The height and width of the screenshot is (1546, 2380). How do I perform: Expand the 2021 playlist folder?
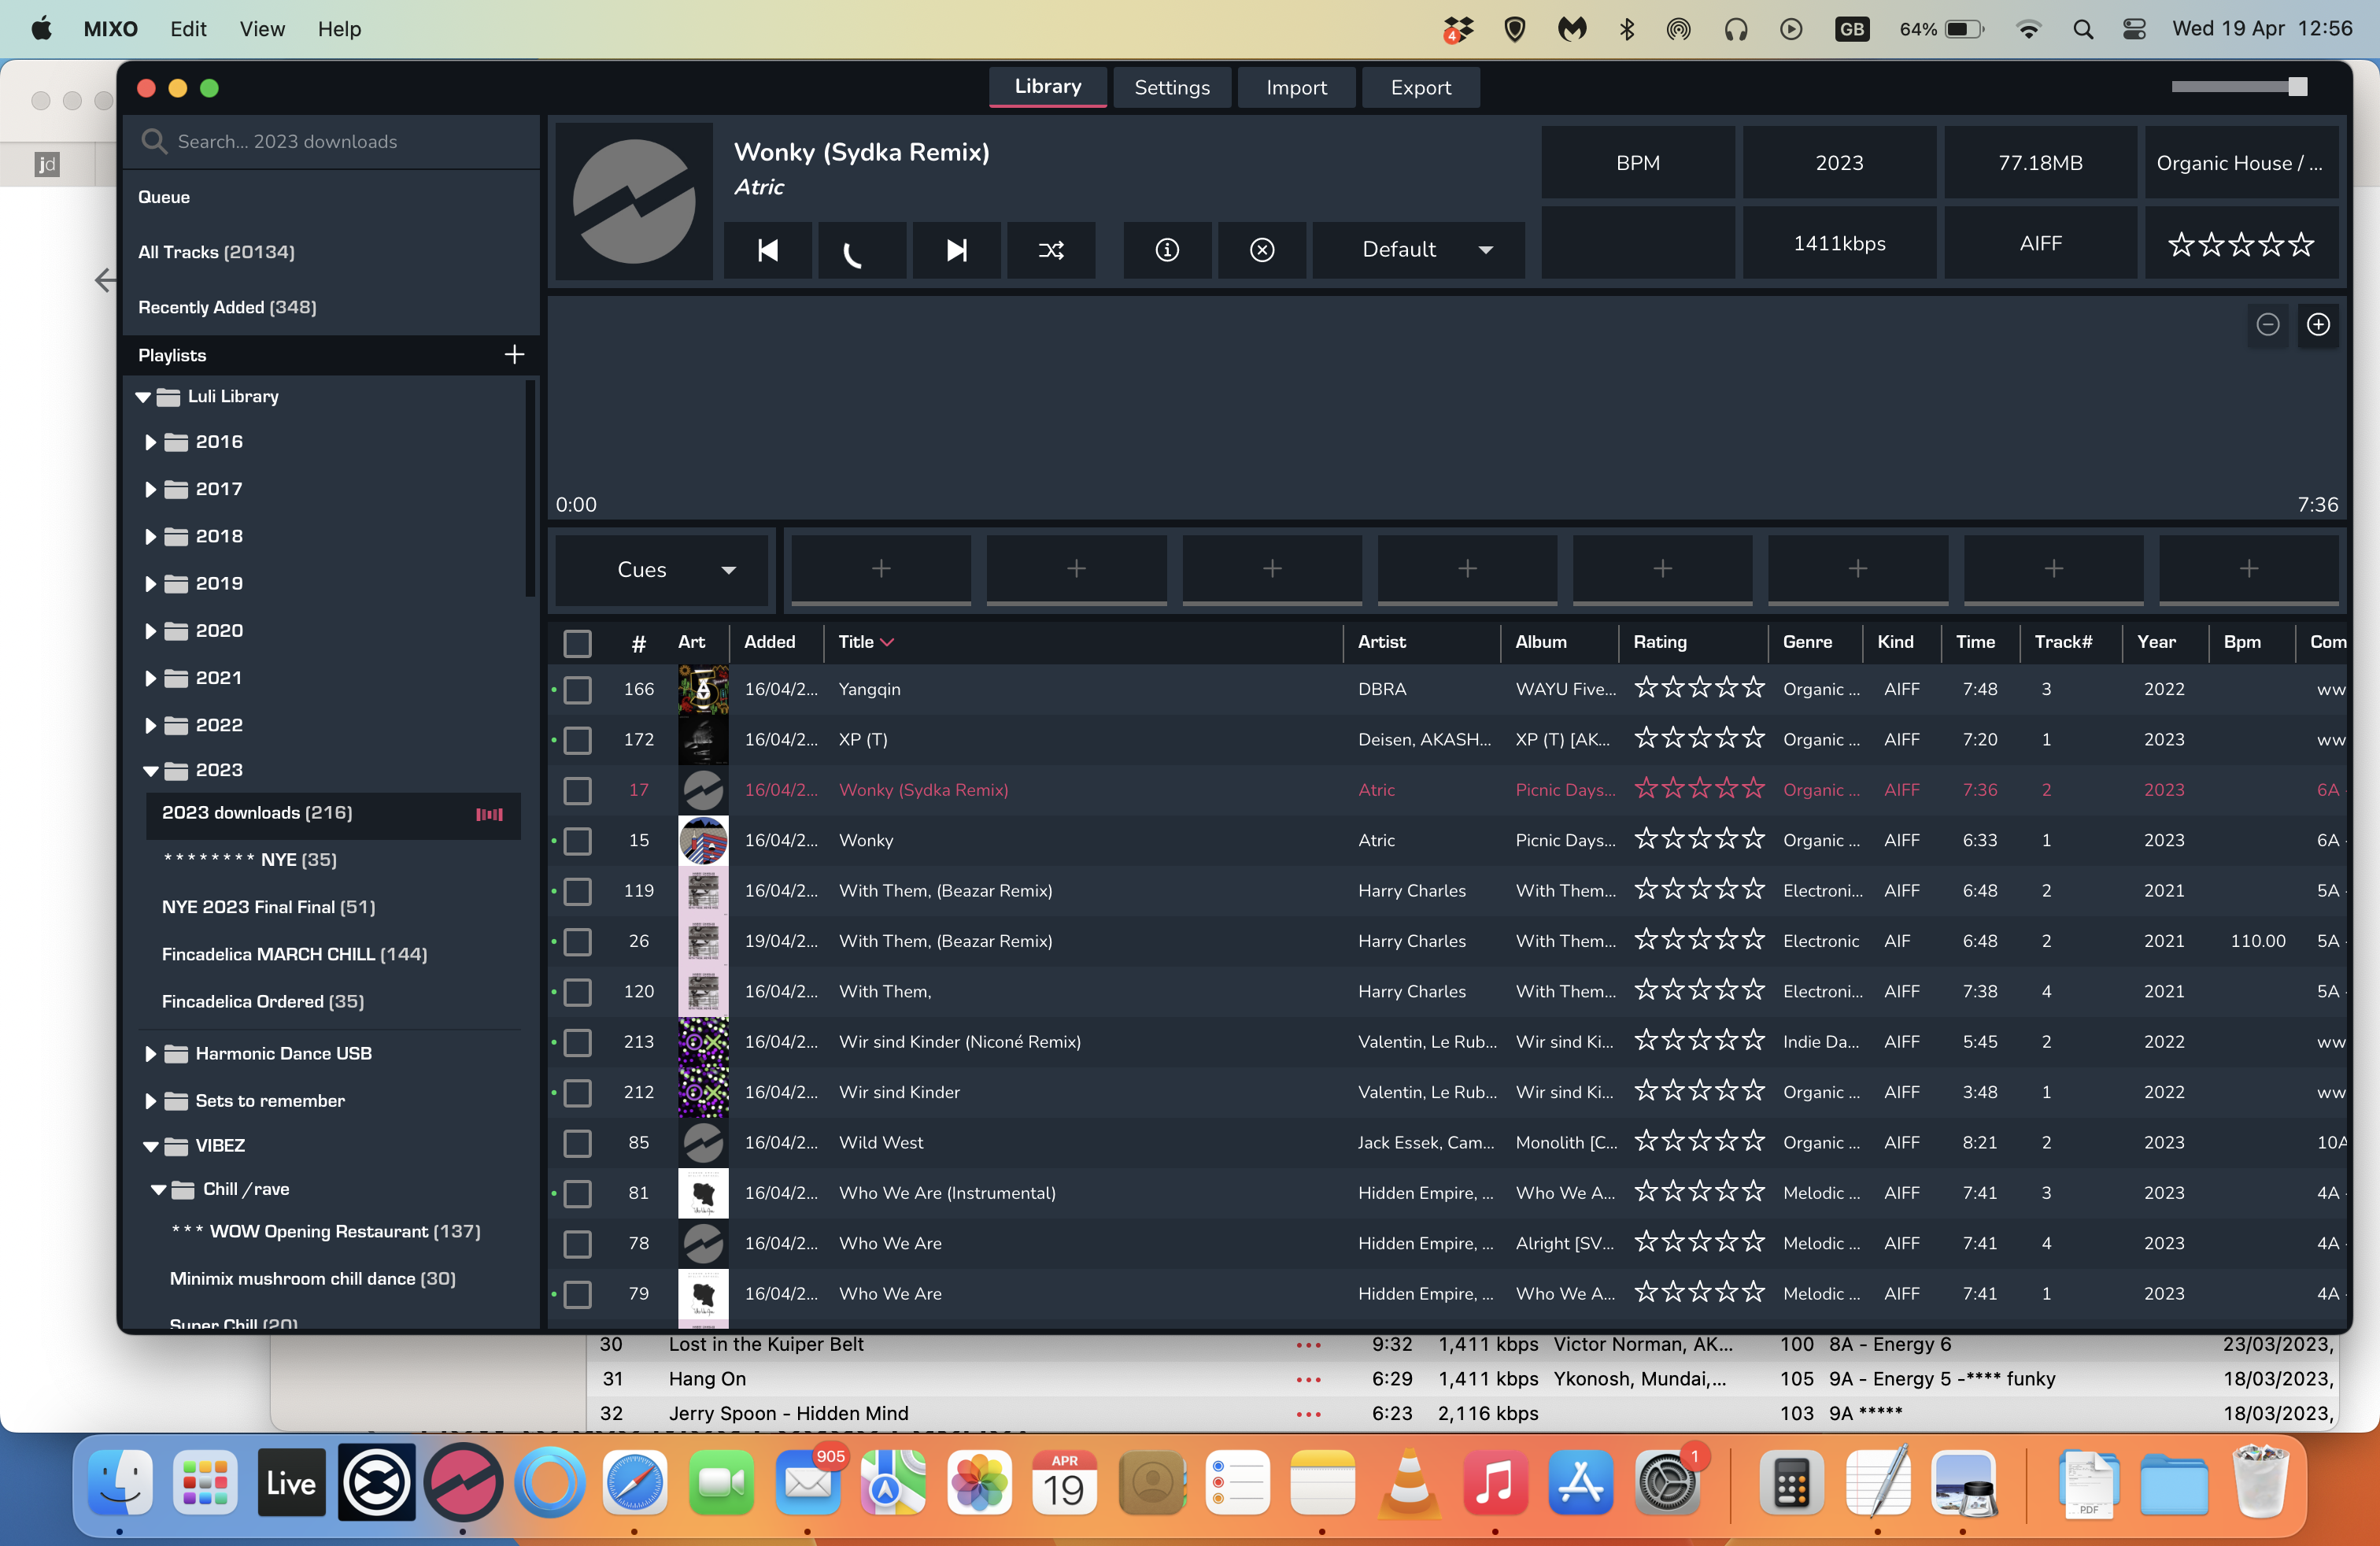(x=150, y=678)
